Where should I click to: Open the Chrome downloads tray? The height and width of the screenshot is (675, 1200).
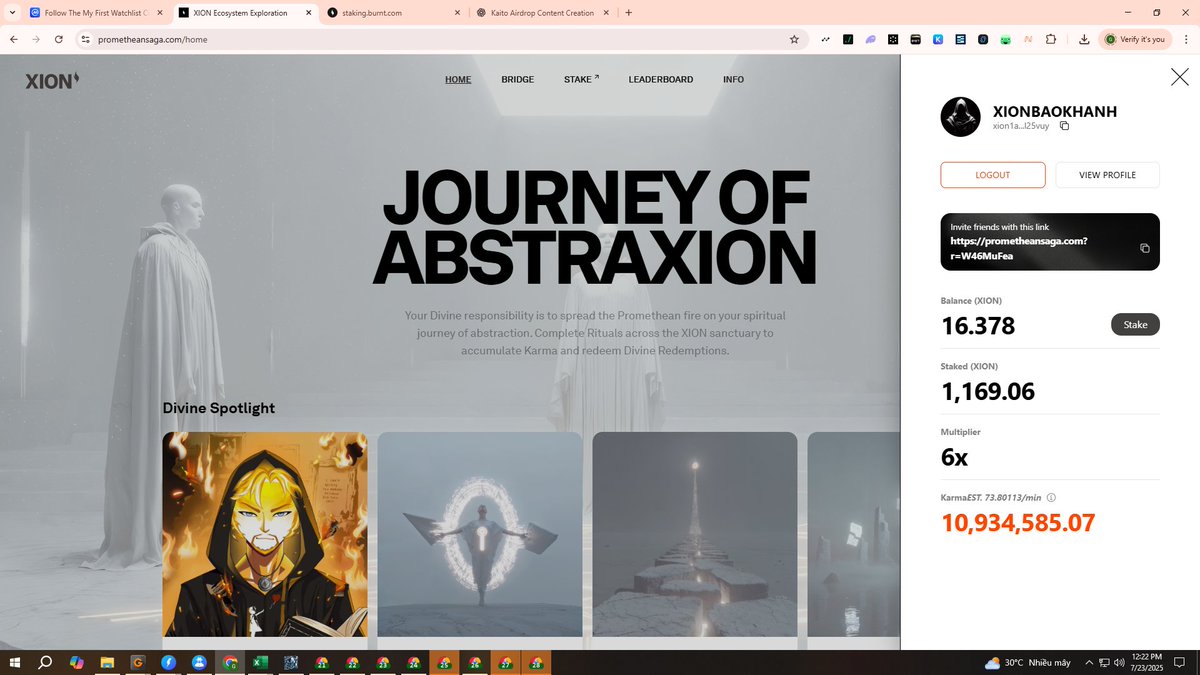tap(1084, 39)
